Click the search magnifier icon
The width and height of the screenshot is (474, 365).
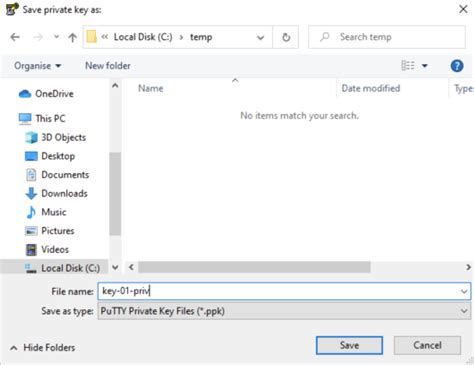[x=325, y=37]
